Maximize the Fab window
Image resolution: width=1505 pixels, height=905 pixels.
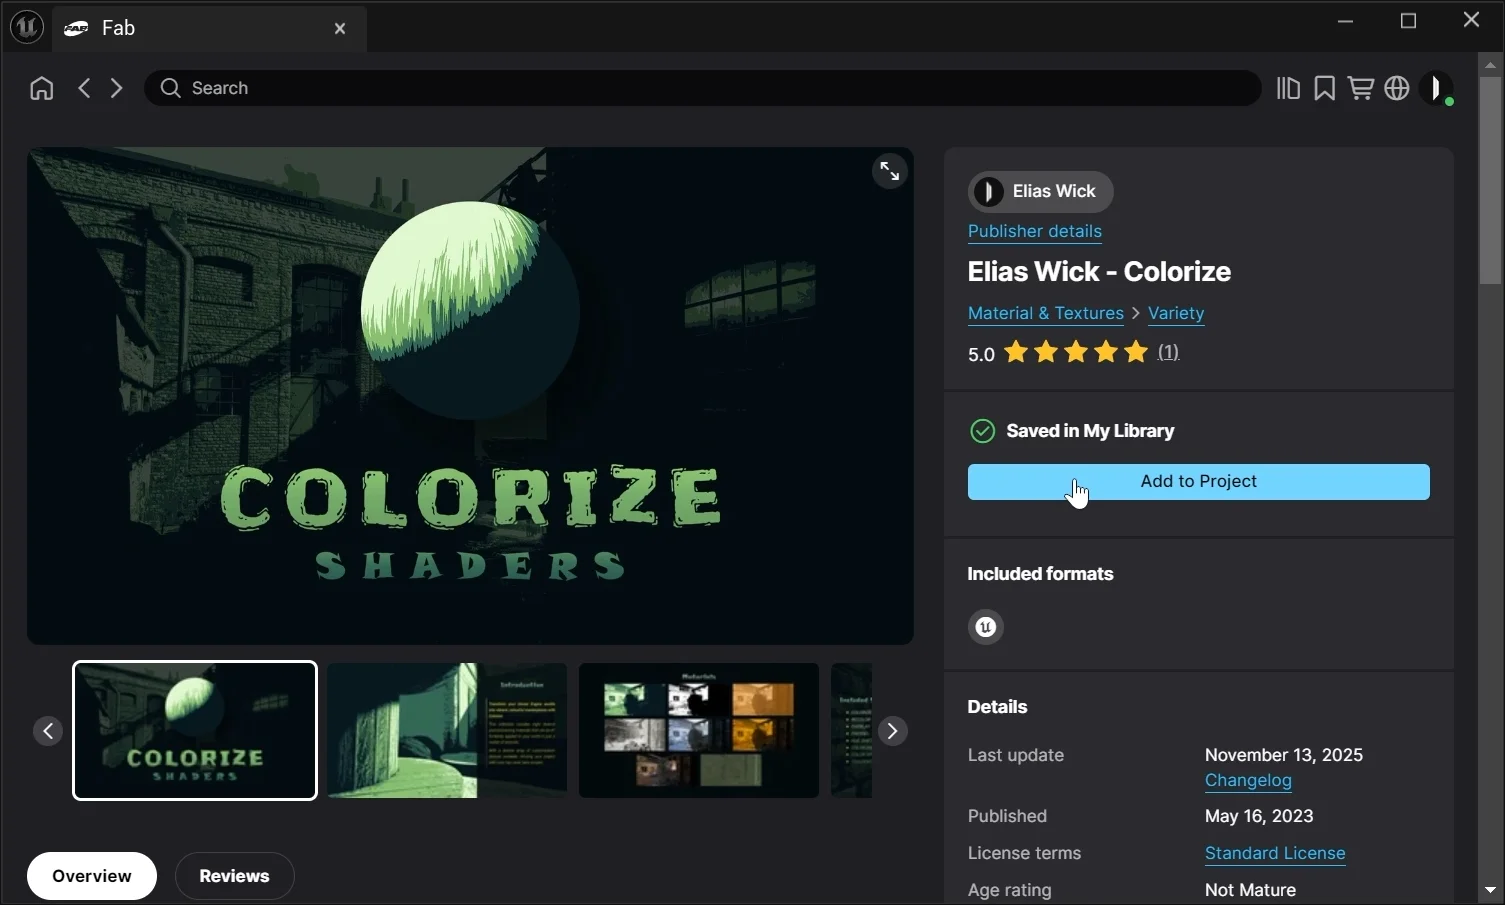(1409, 21)
